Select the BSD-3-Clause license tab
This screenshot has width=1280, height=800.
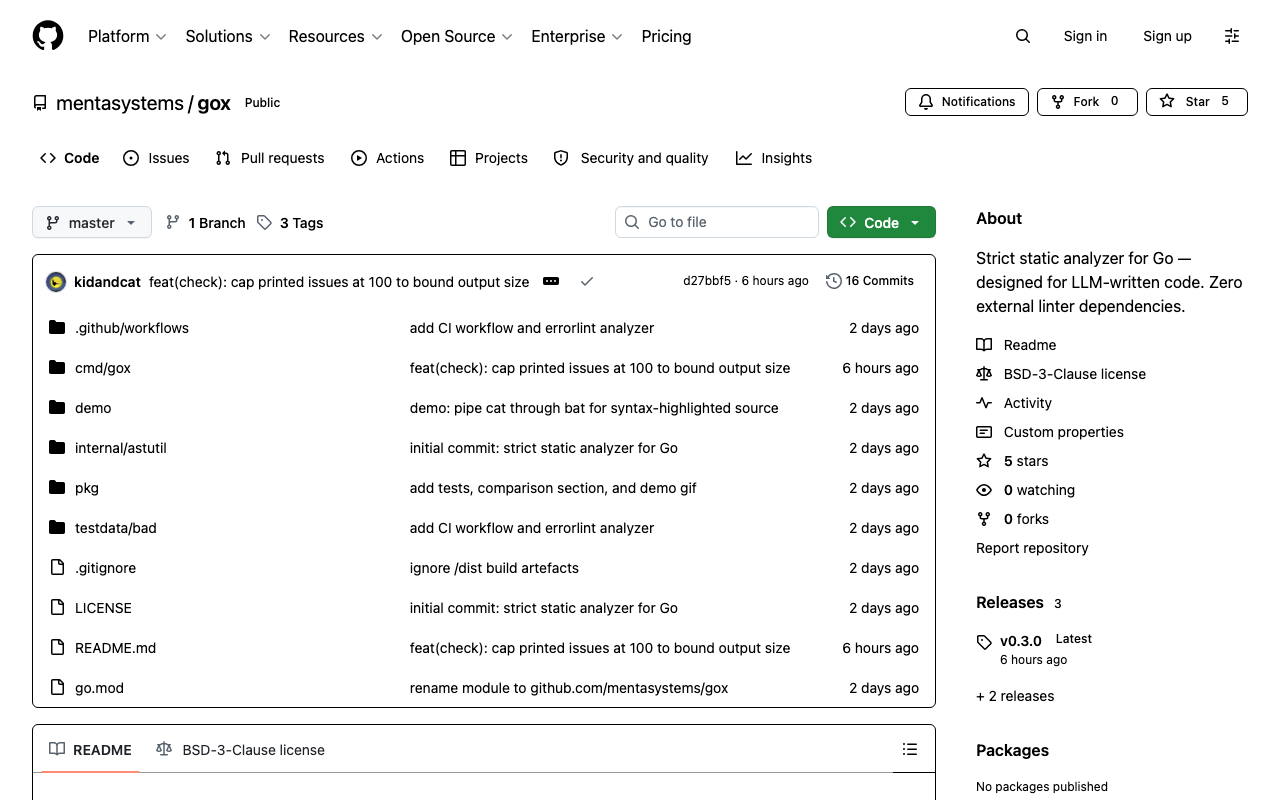point(241,750)
